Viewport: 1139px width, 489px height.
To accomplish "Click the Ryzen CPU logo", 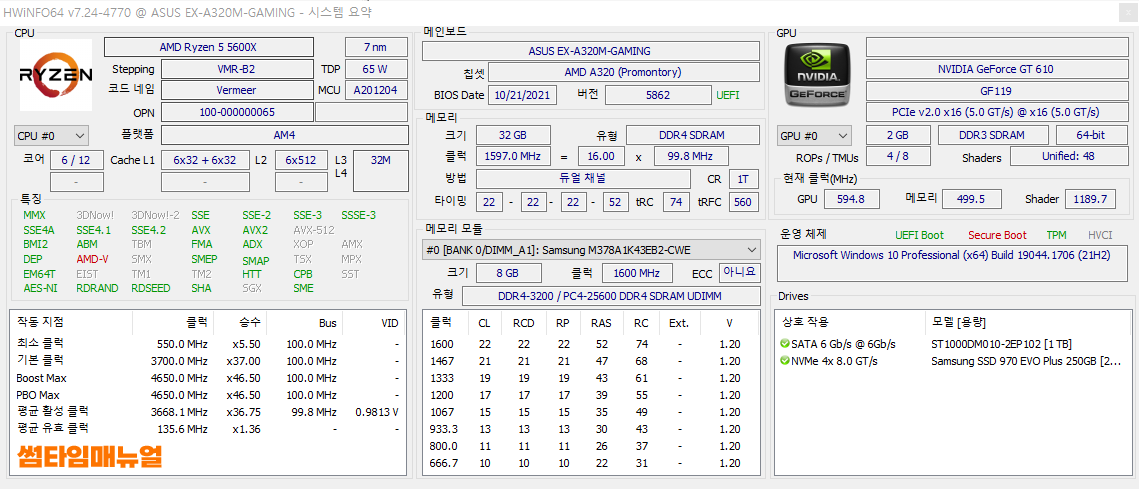I will pos(55,75).
